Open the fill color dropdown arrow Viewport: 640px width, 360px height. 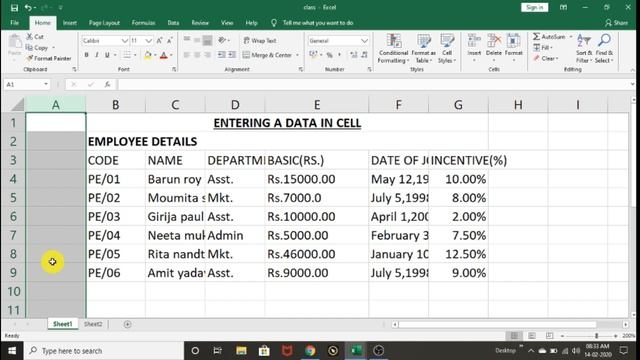pos(156,55)
